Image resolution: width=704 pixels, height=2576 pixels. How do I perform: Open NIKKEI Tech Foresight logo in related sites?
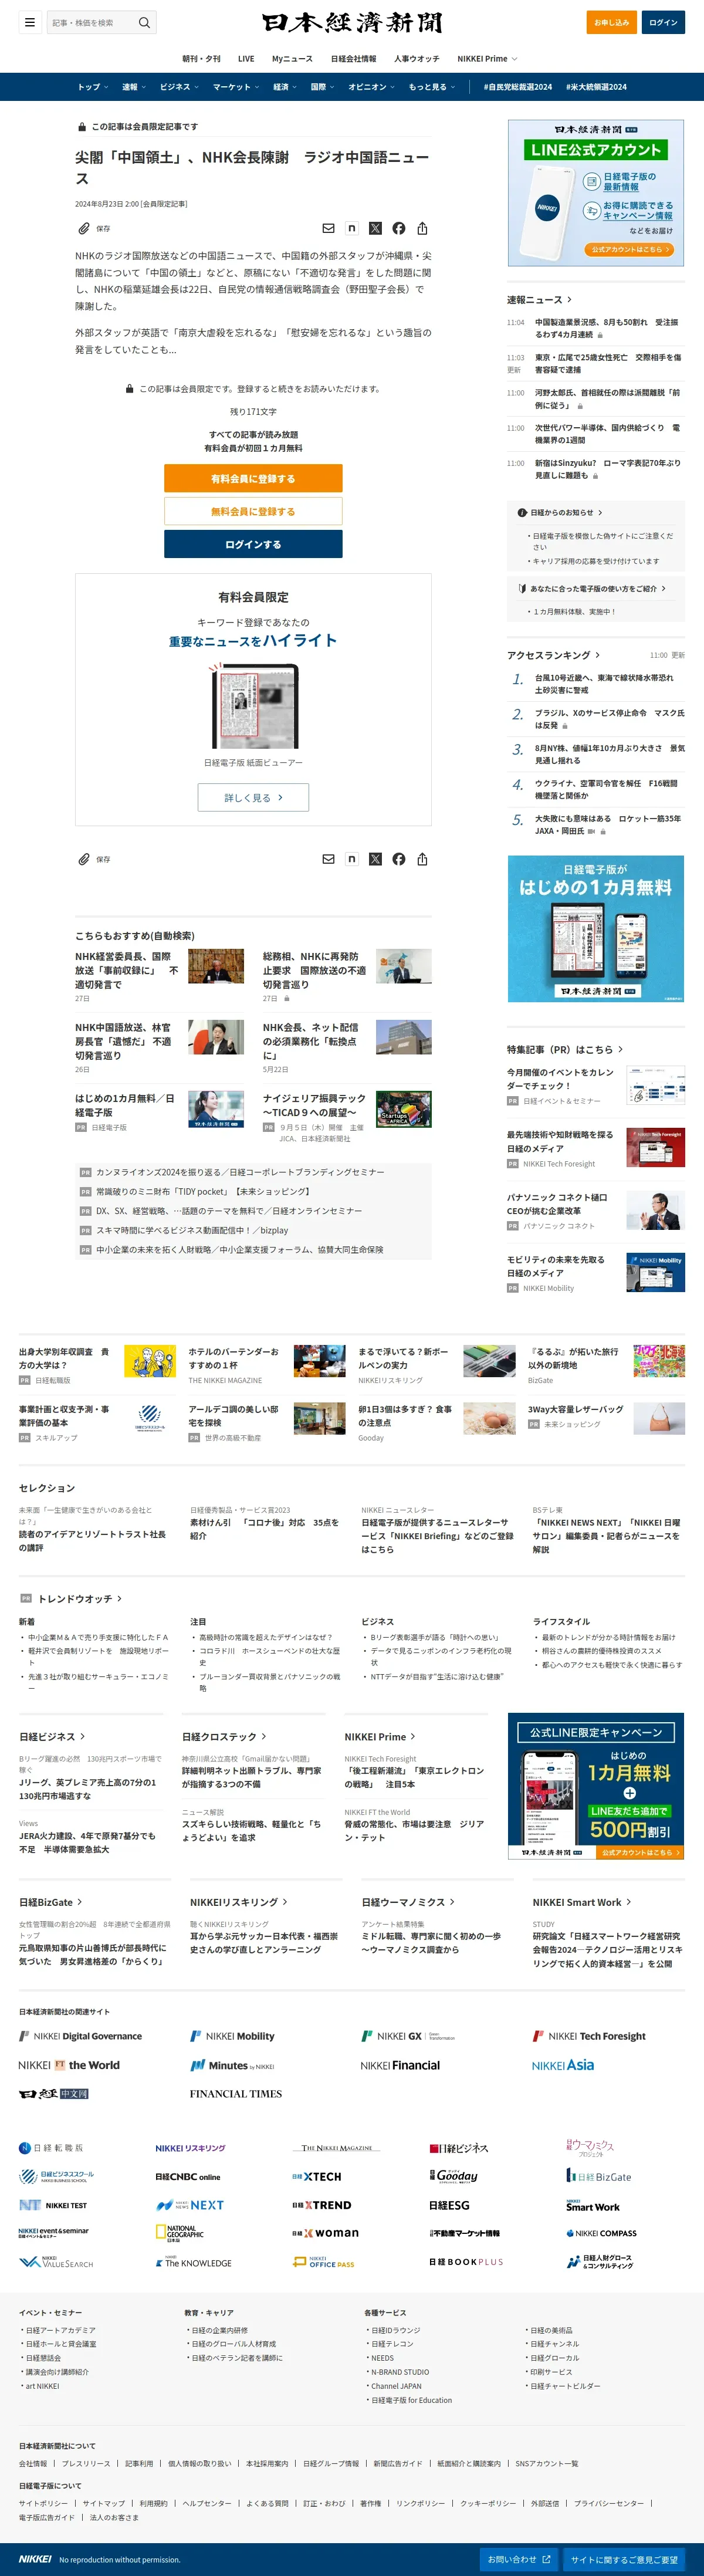[589, 2036]
